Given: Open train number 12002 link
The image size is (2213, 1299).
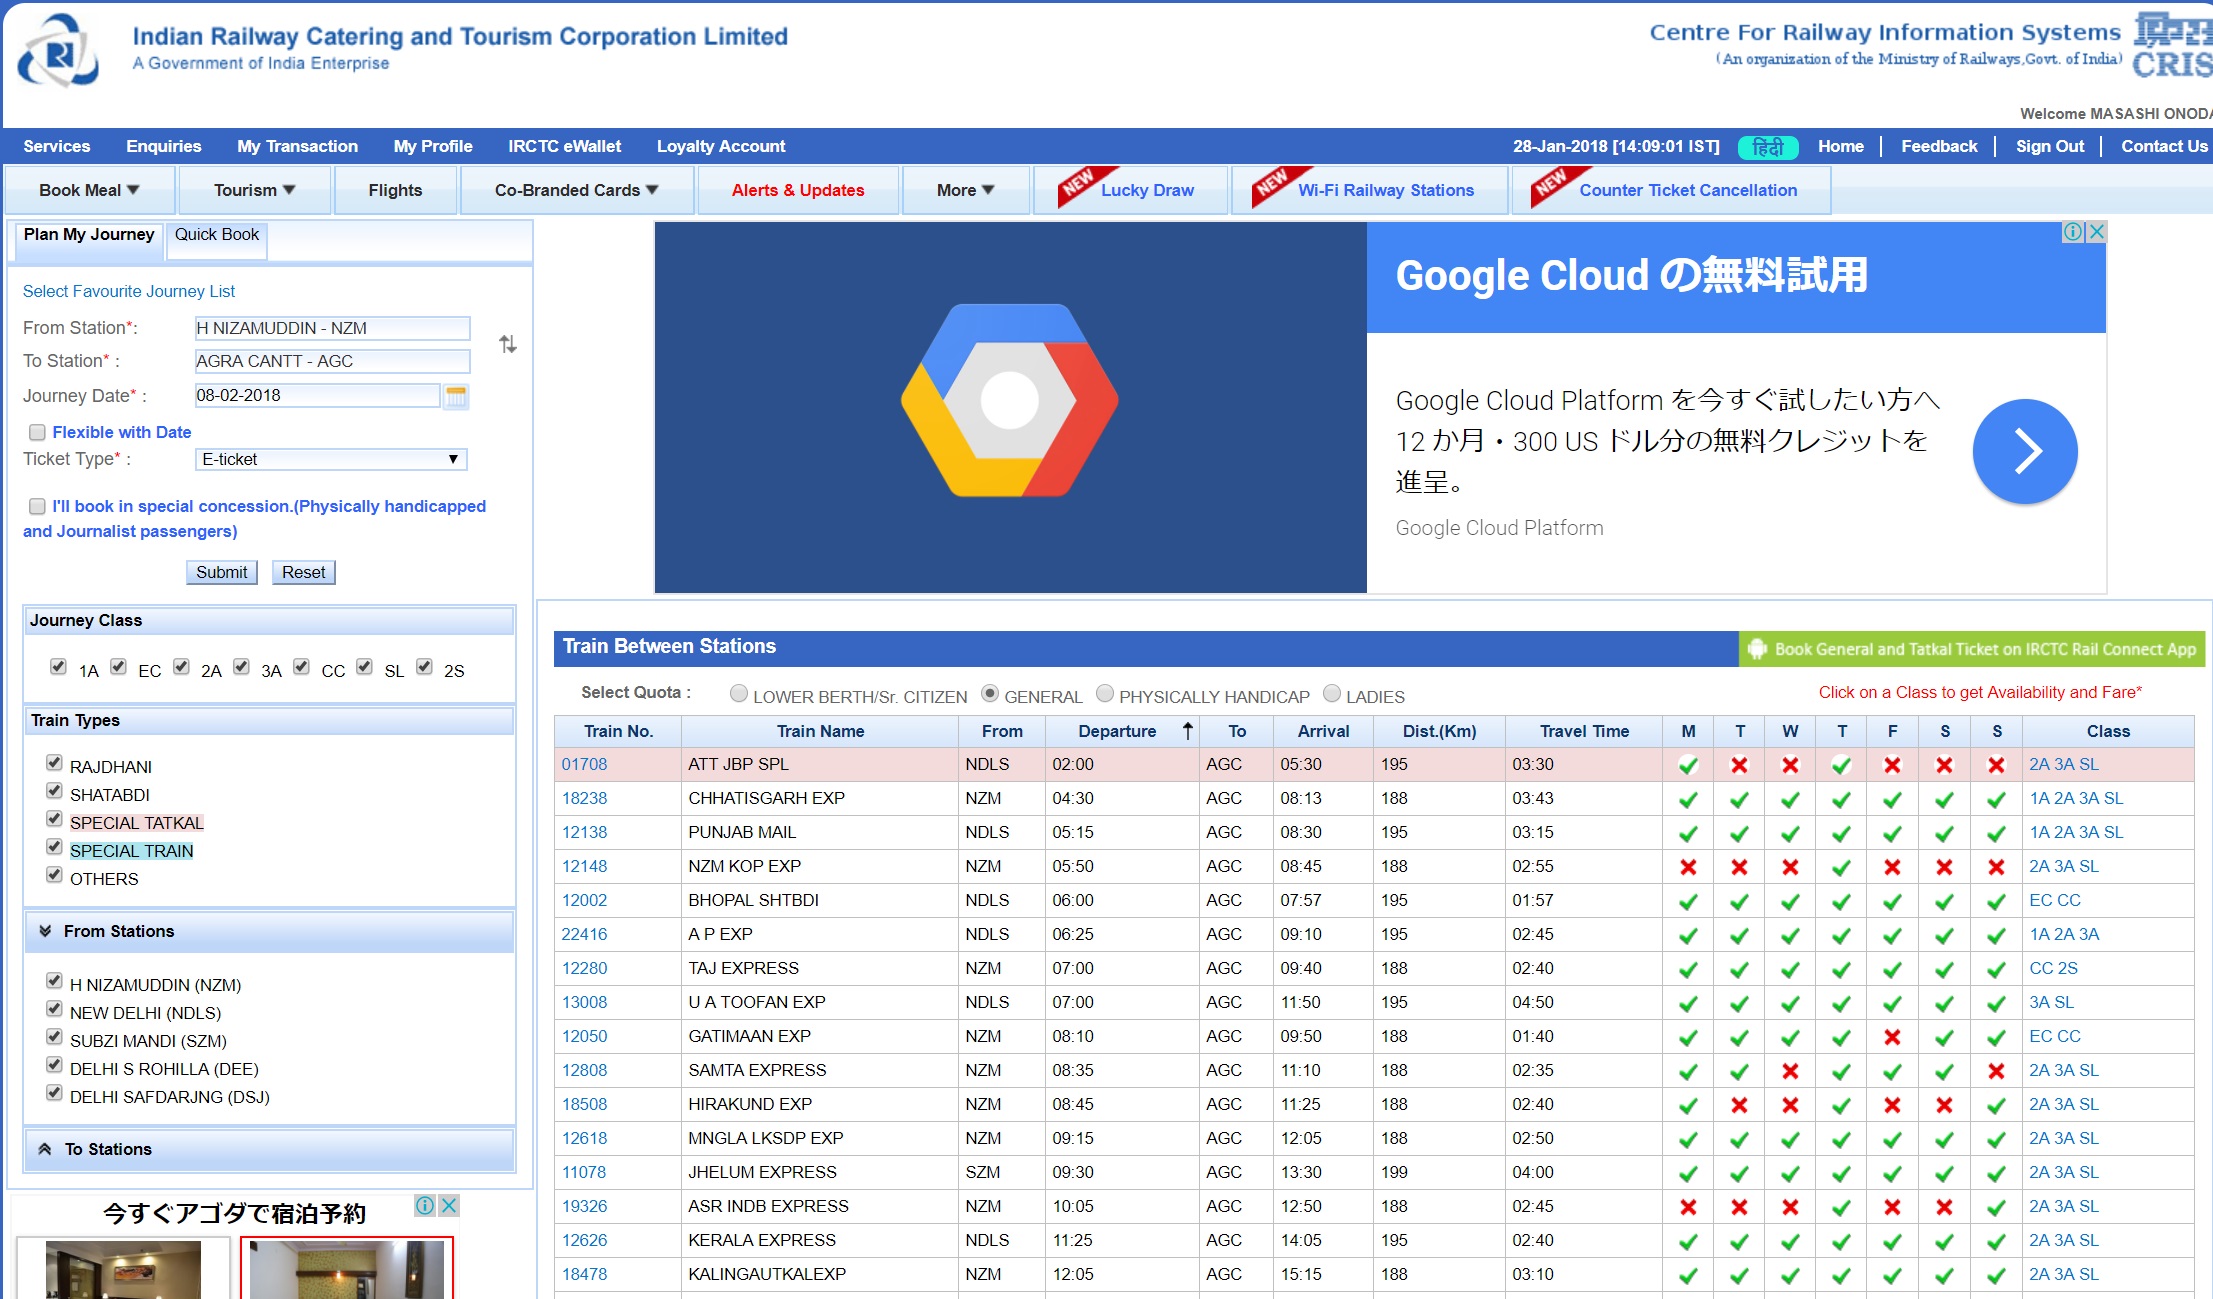Looking at the screenshot, I should pos(584,900).
